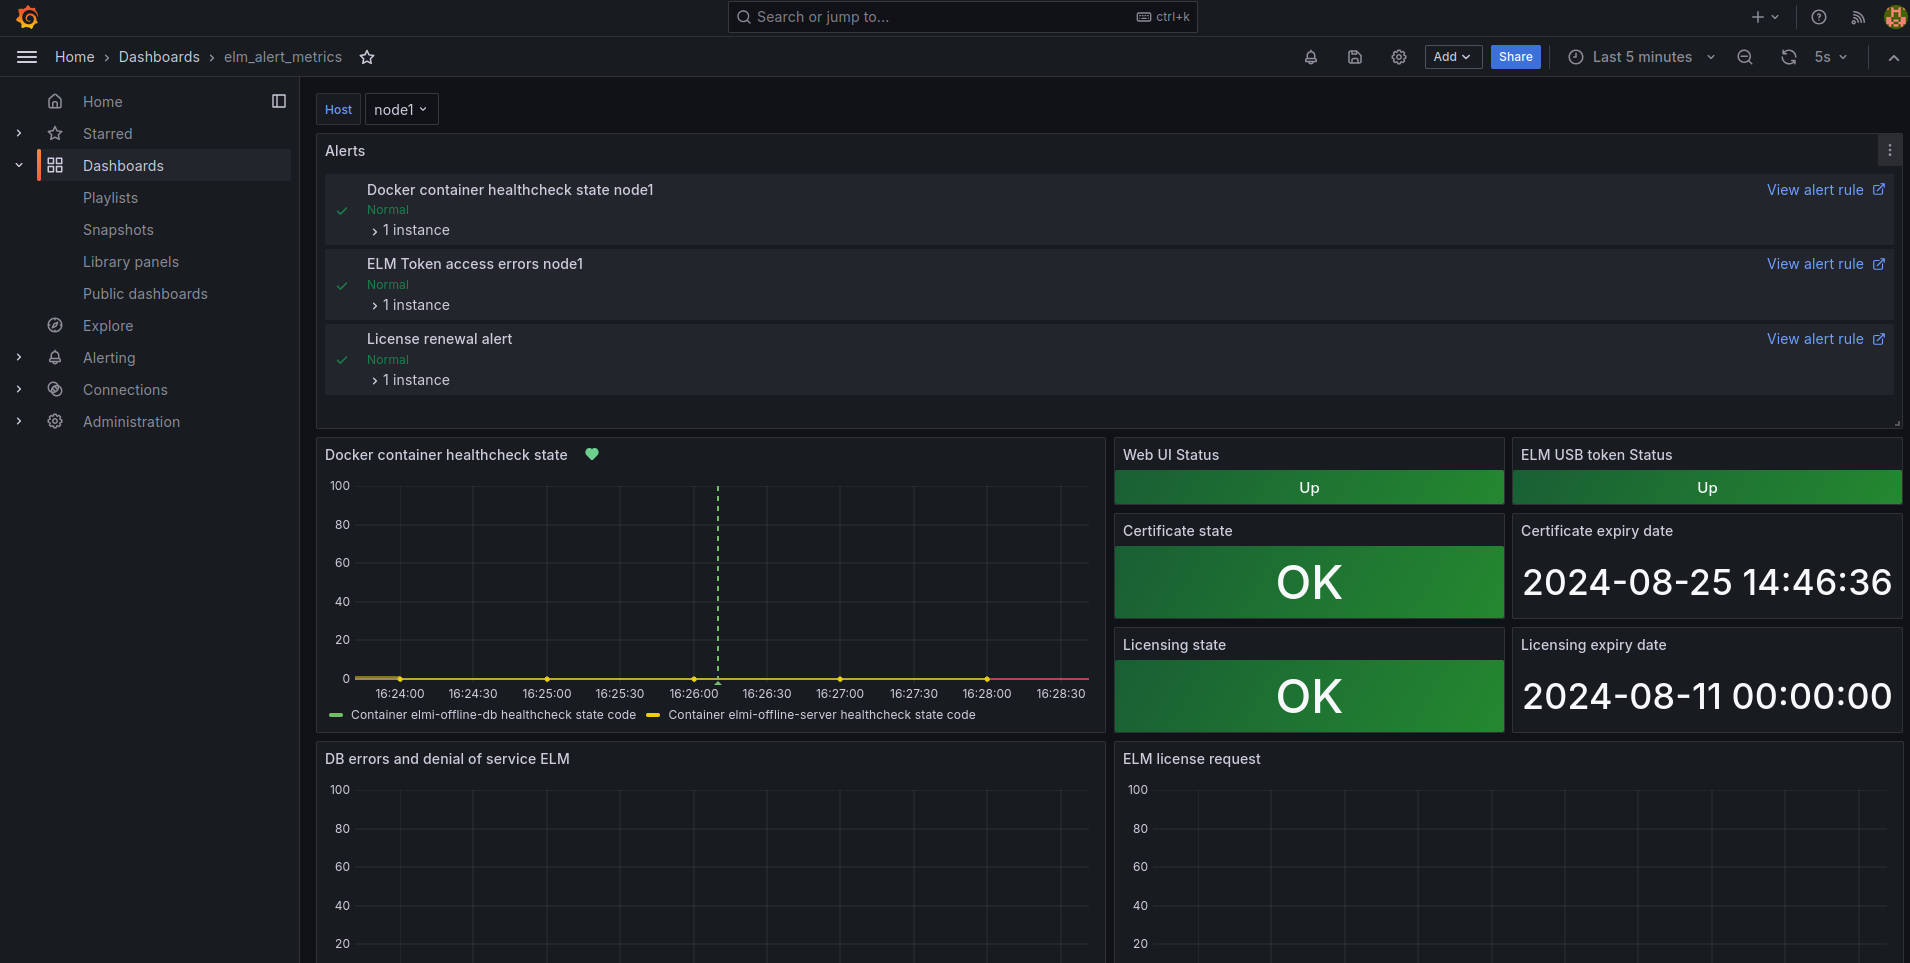The height and width of the screenshot is (963, 1910).
Task: Open the alert rules bell icon
Action: point(1311,57)
